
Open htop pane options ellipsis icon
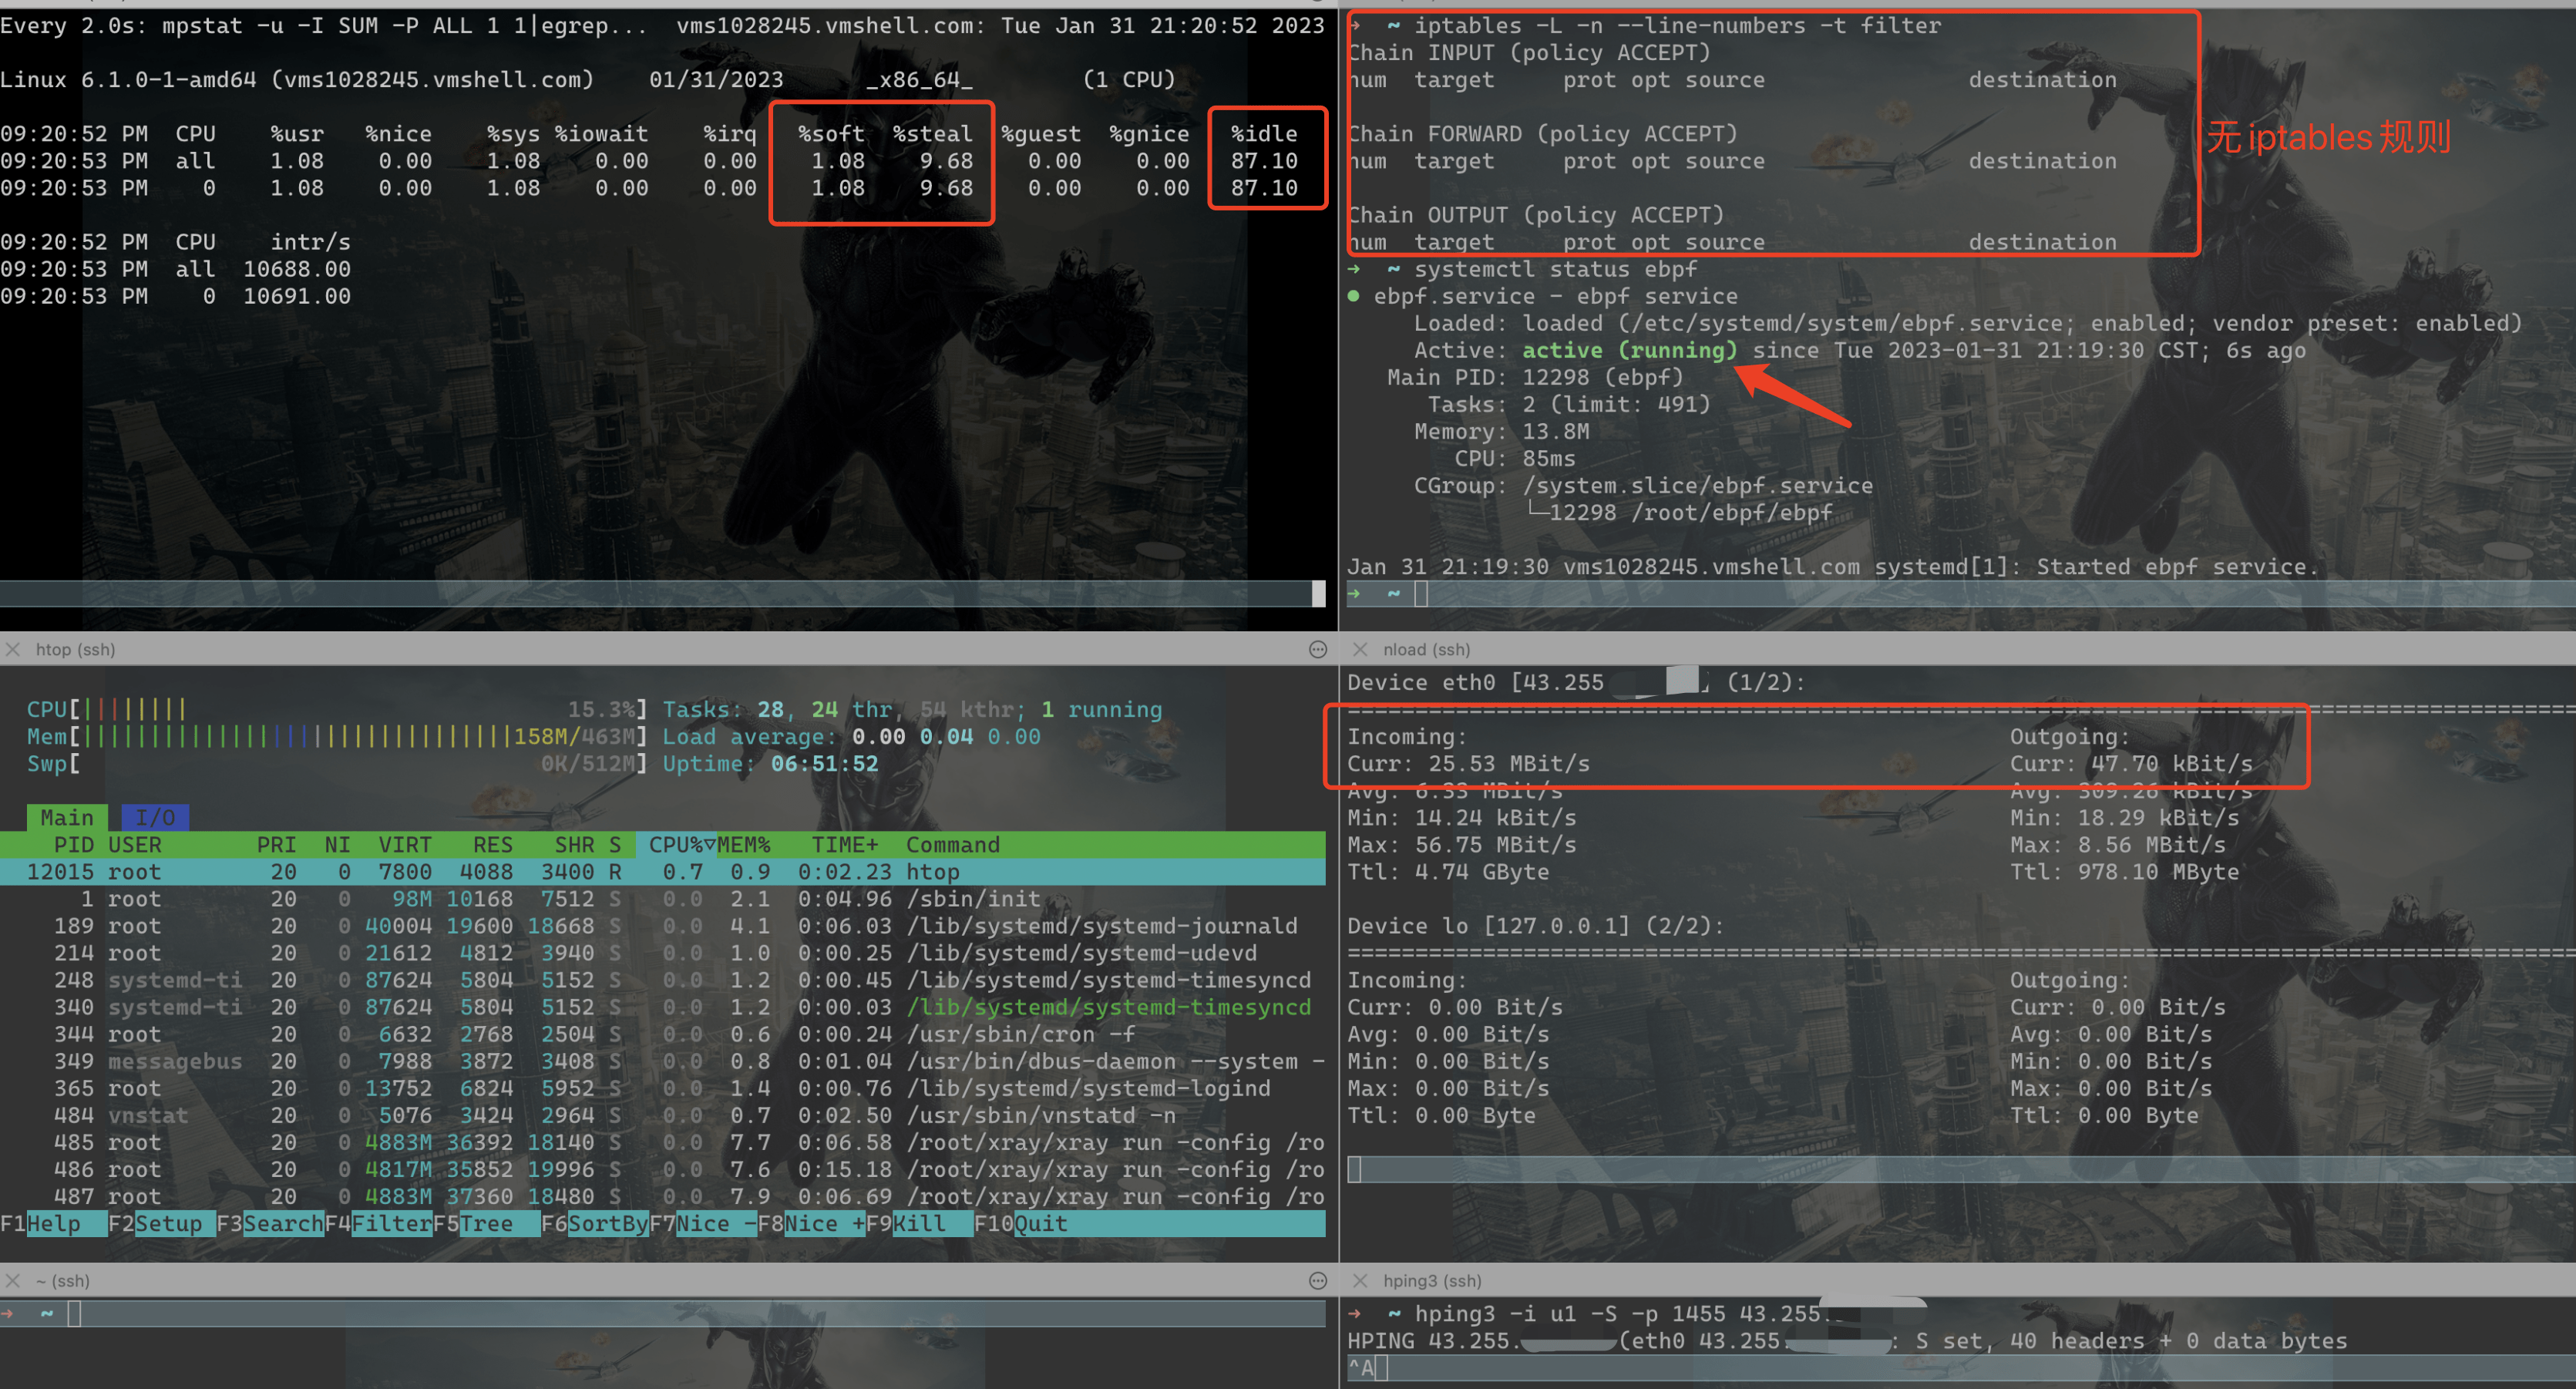pyautogui.click(x=1317, y=649)
